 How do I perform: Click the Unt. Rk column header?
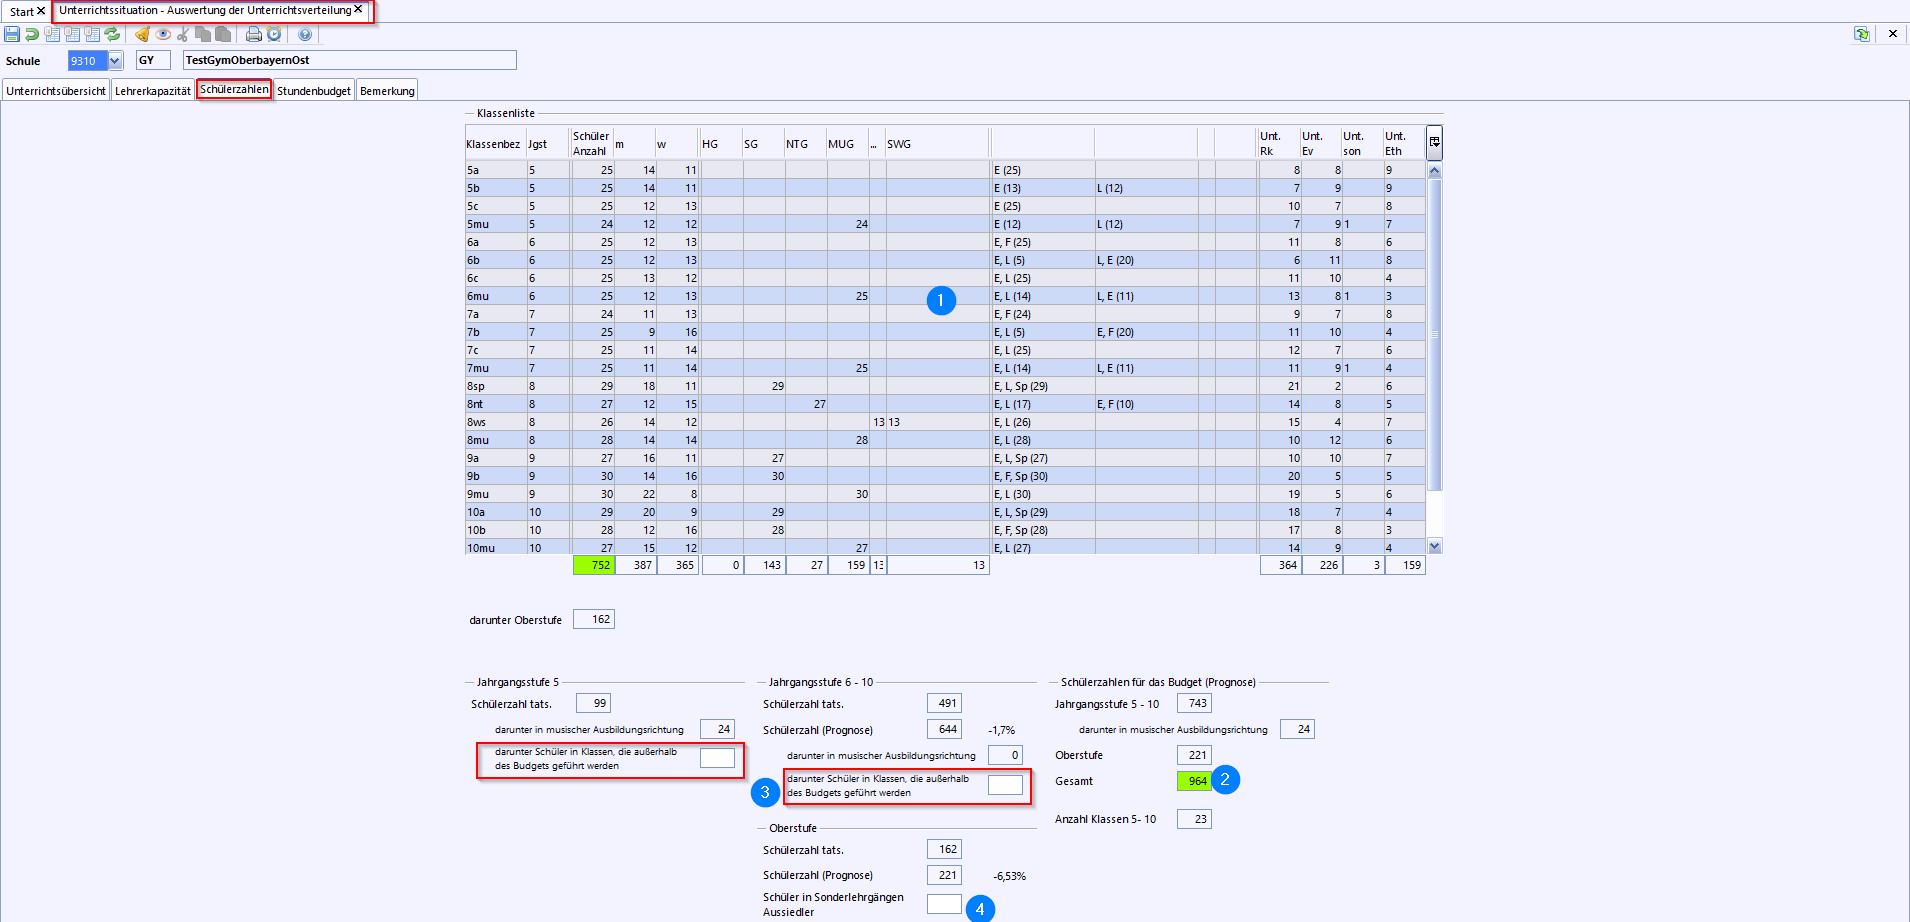point(1279,143)
